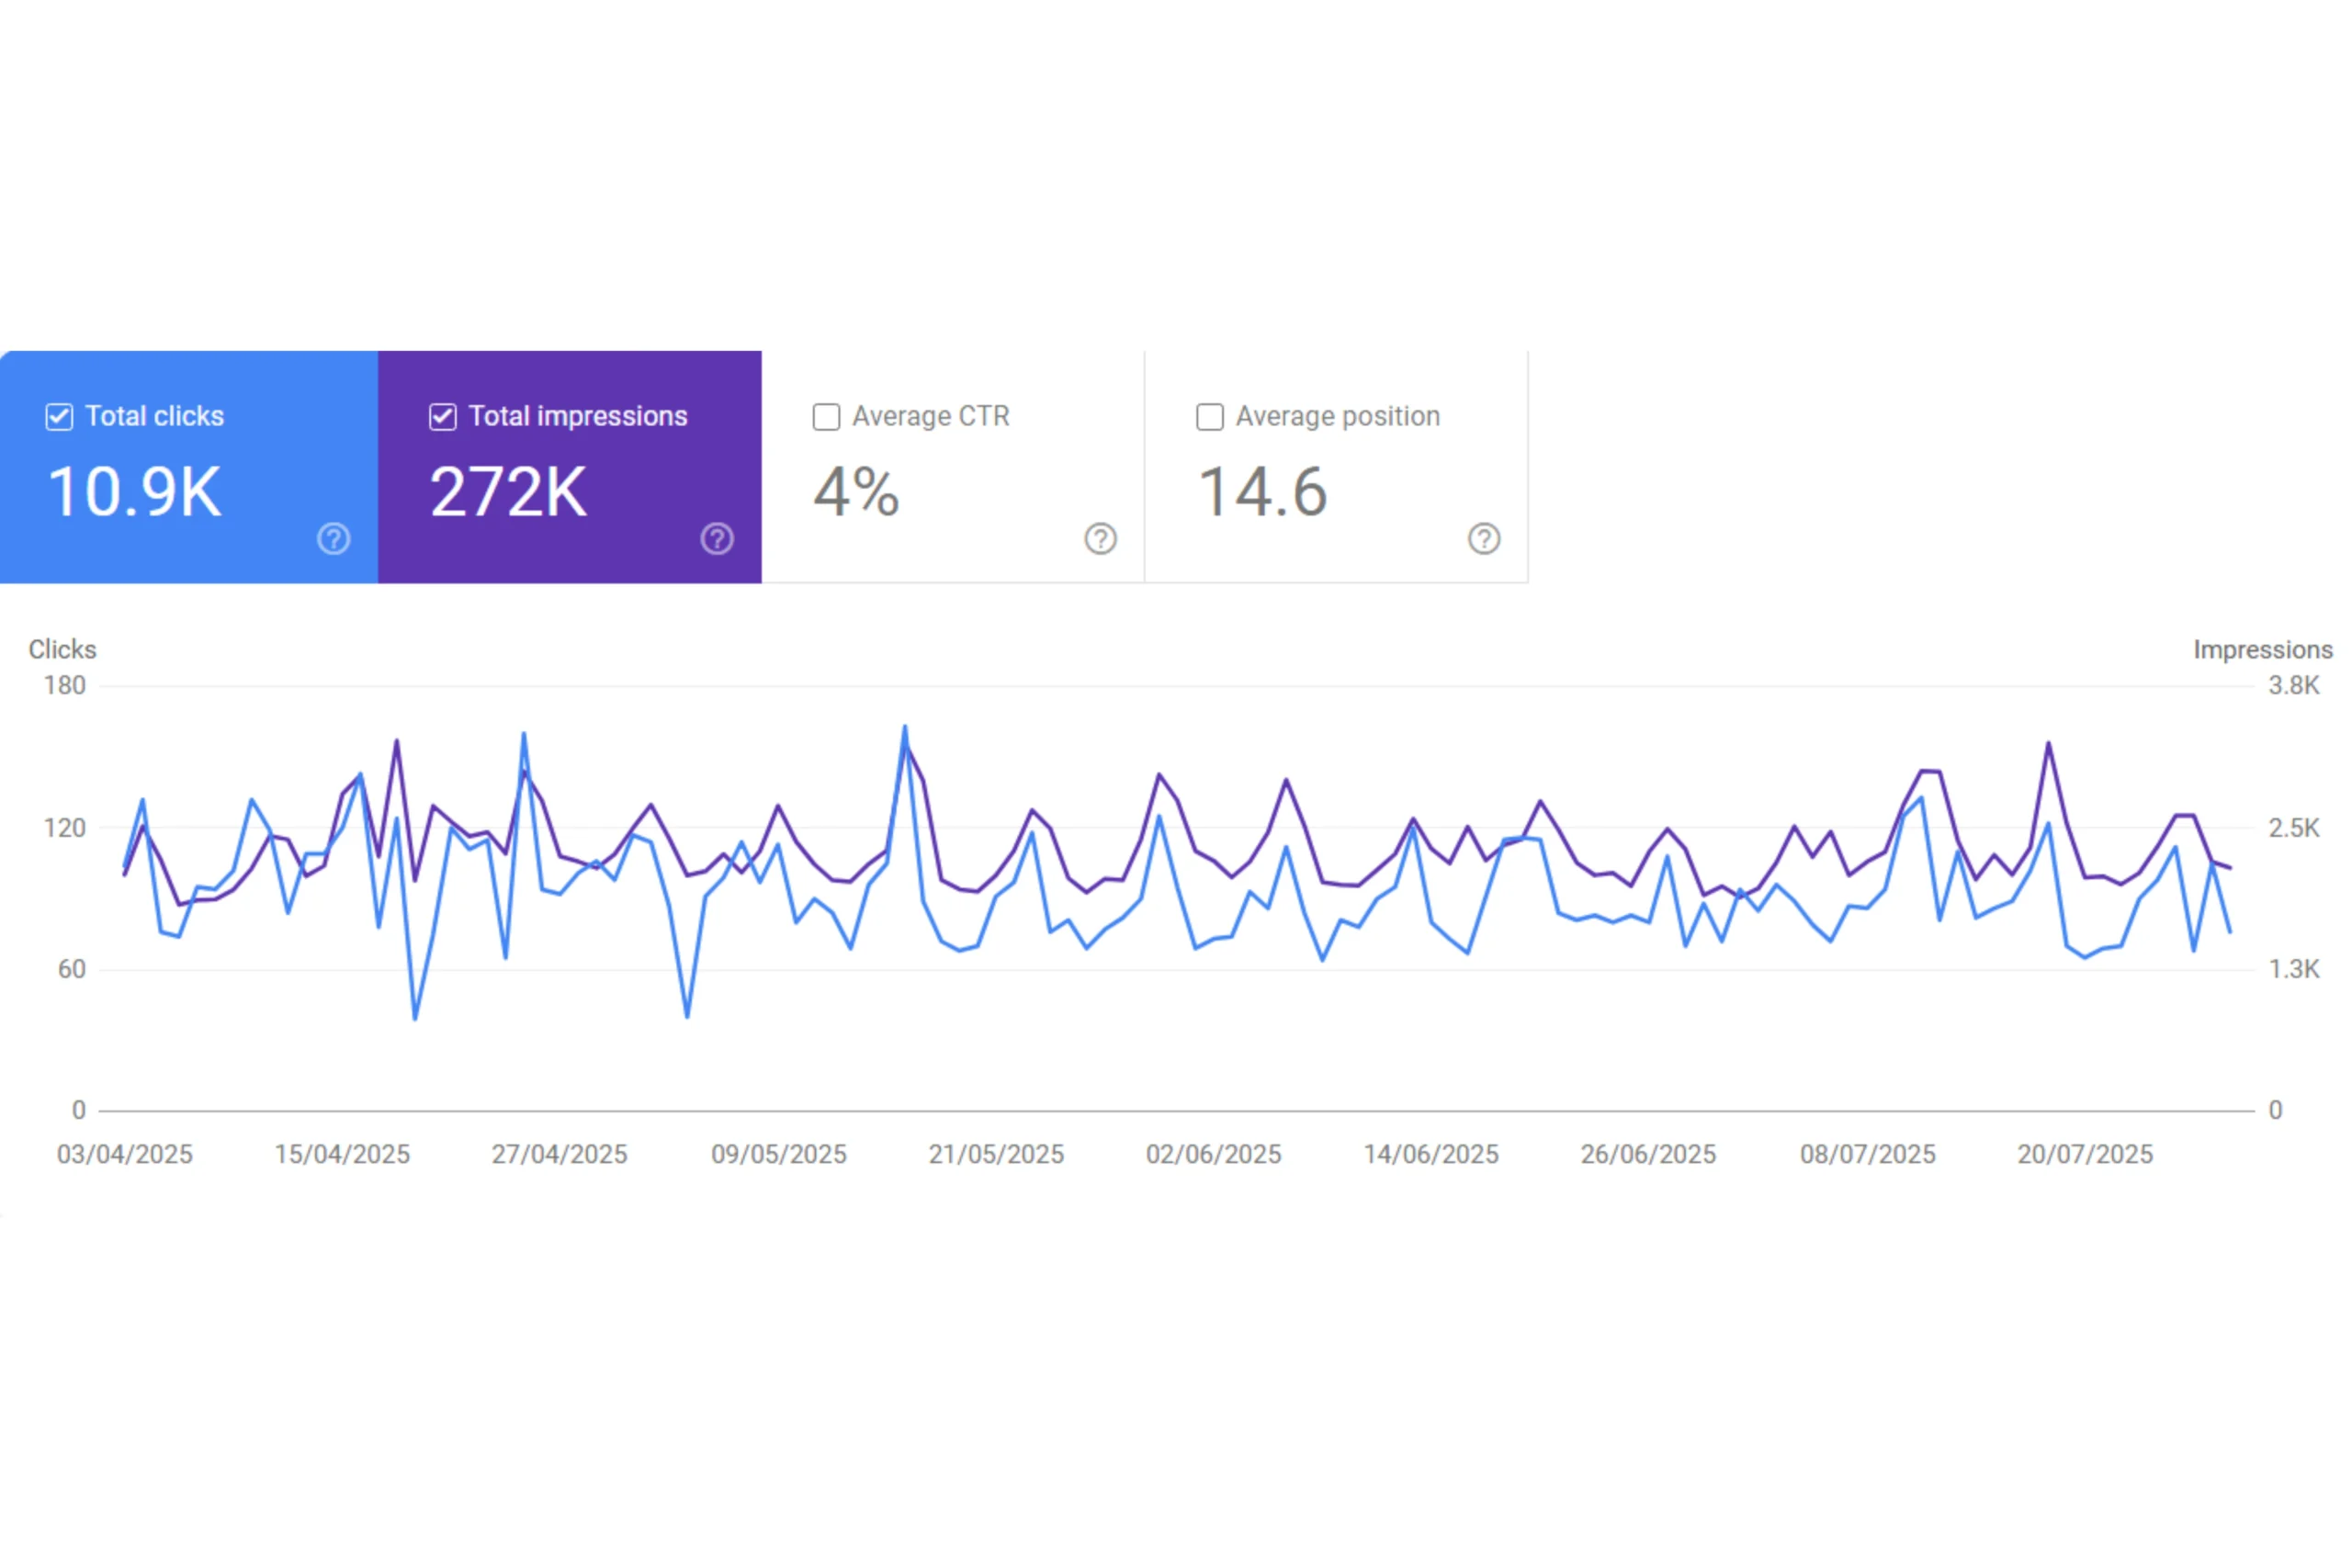Click the Clicks axis title

click(62, 650)
